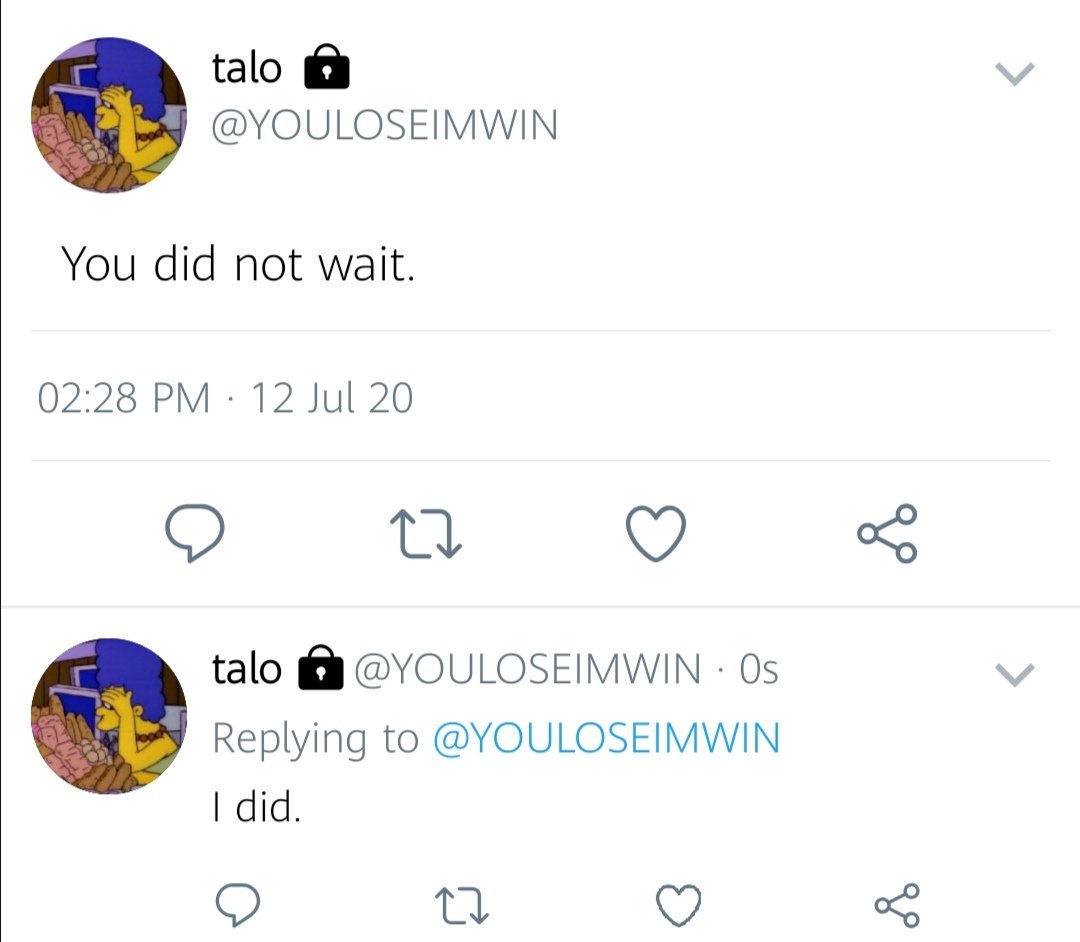Click the lock icon beside talo in main tweet
This screenshot has height=942, width=1080.
pos(327,67)
